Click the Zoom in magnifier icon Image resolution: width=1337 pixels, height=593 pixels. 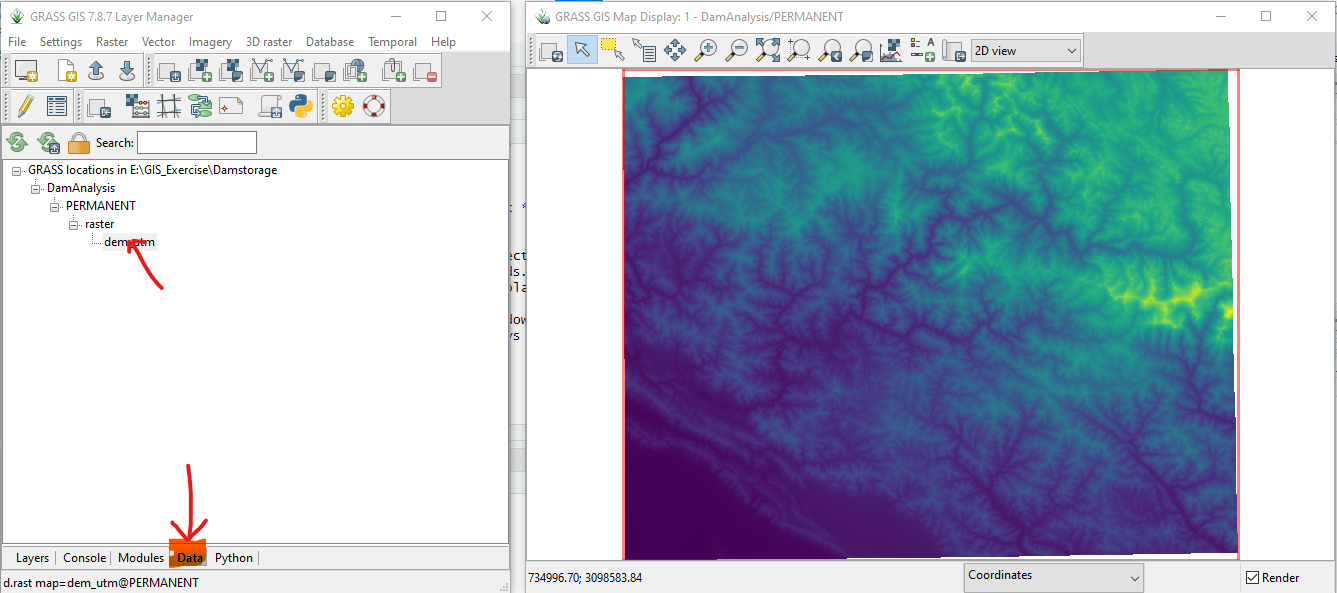point(706,50)
